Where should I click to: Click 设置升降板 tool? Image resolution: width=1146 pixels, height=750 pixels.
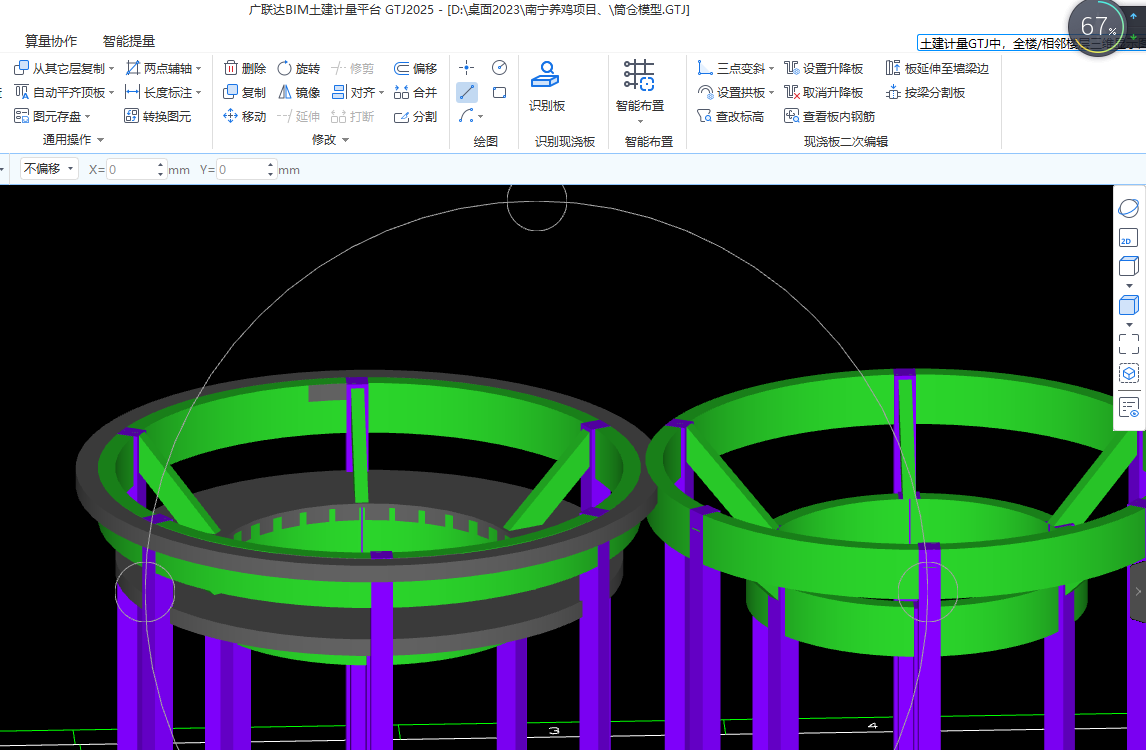click(x=824, y=68)
